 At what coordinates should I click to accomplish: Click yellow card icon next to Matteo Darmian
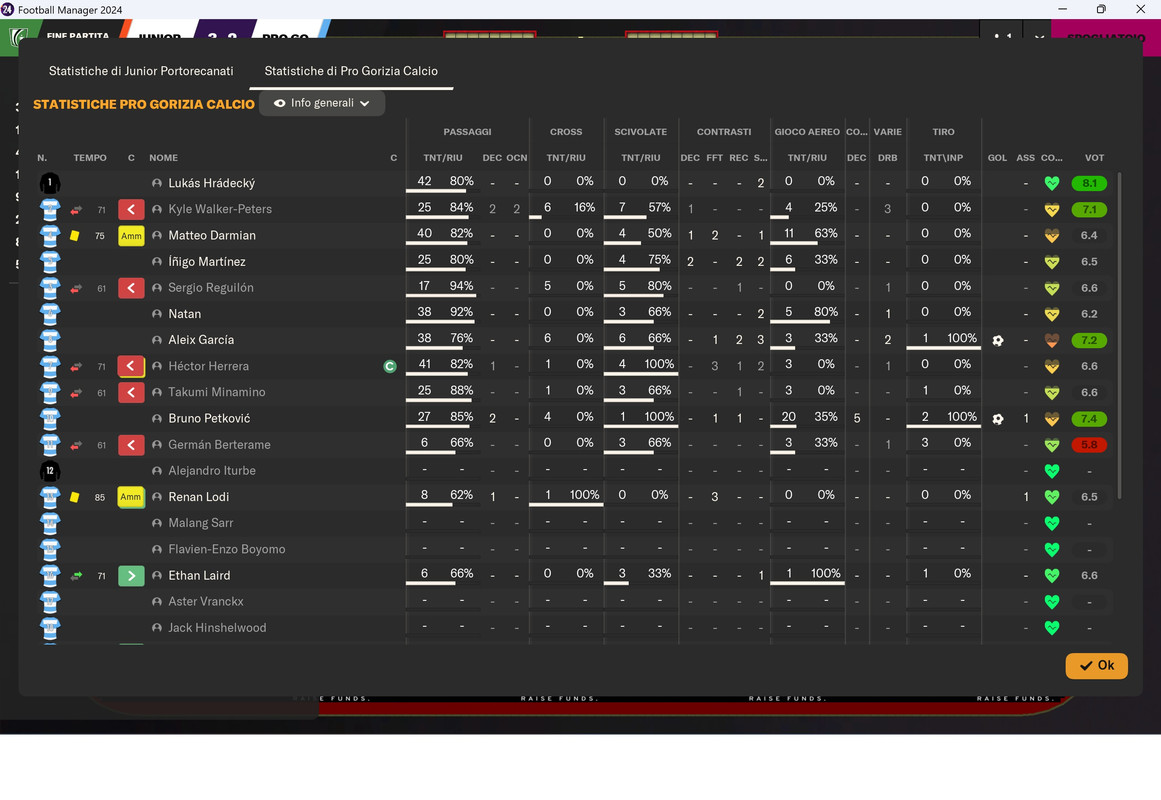point(75,236)
